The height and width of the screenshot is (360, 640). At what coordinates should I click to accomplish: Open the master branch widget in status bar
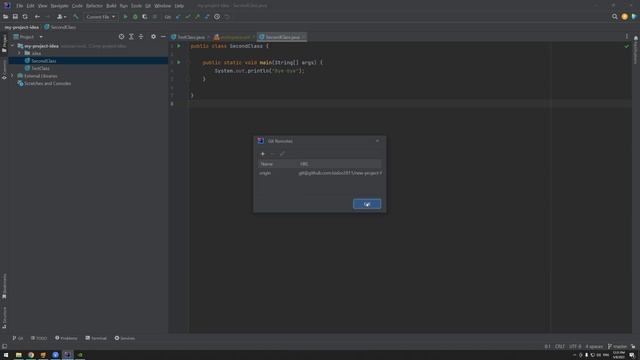[x=617, y=347]
